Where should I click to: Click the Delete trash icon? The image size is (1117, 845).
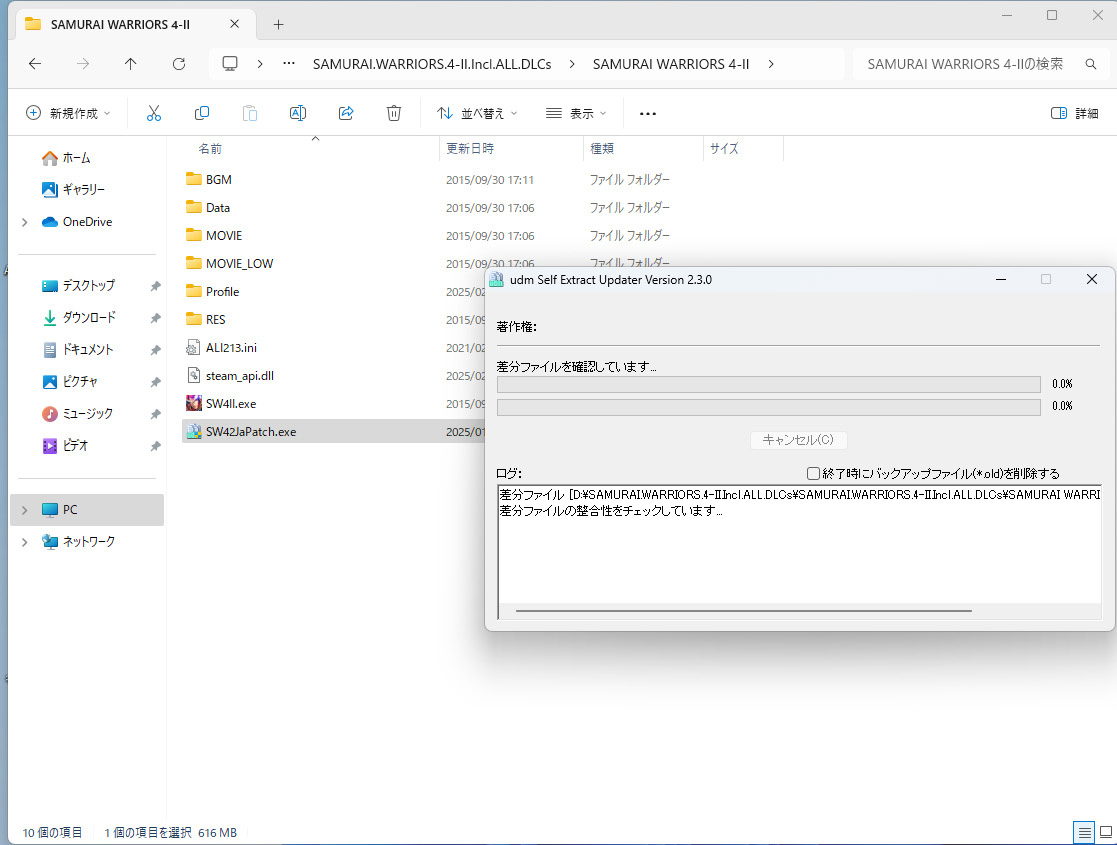(x=394, y=113)
